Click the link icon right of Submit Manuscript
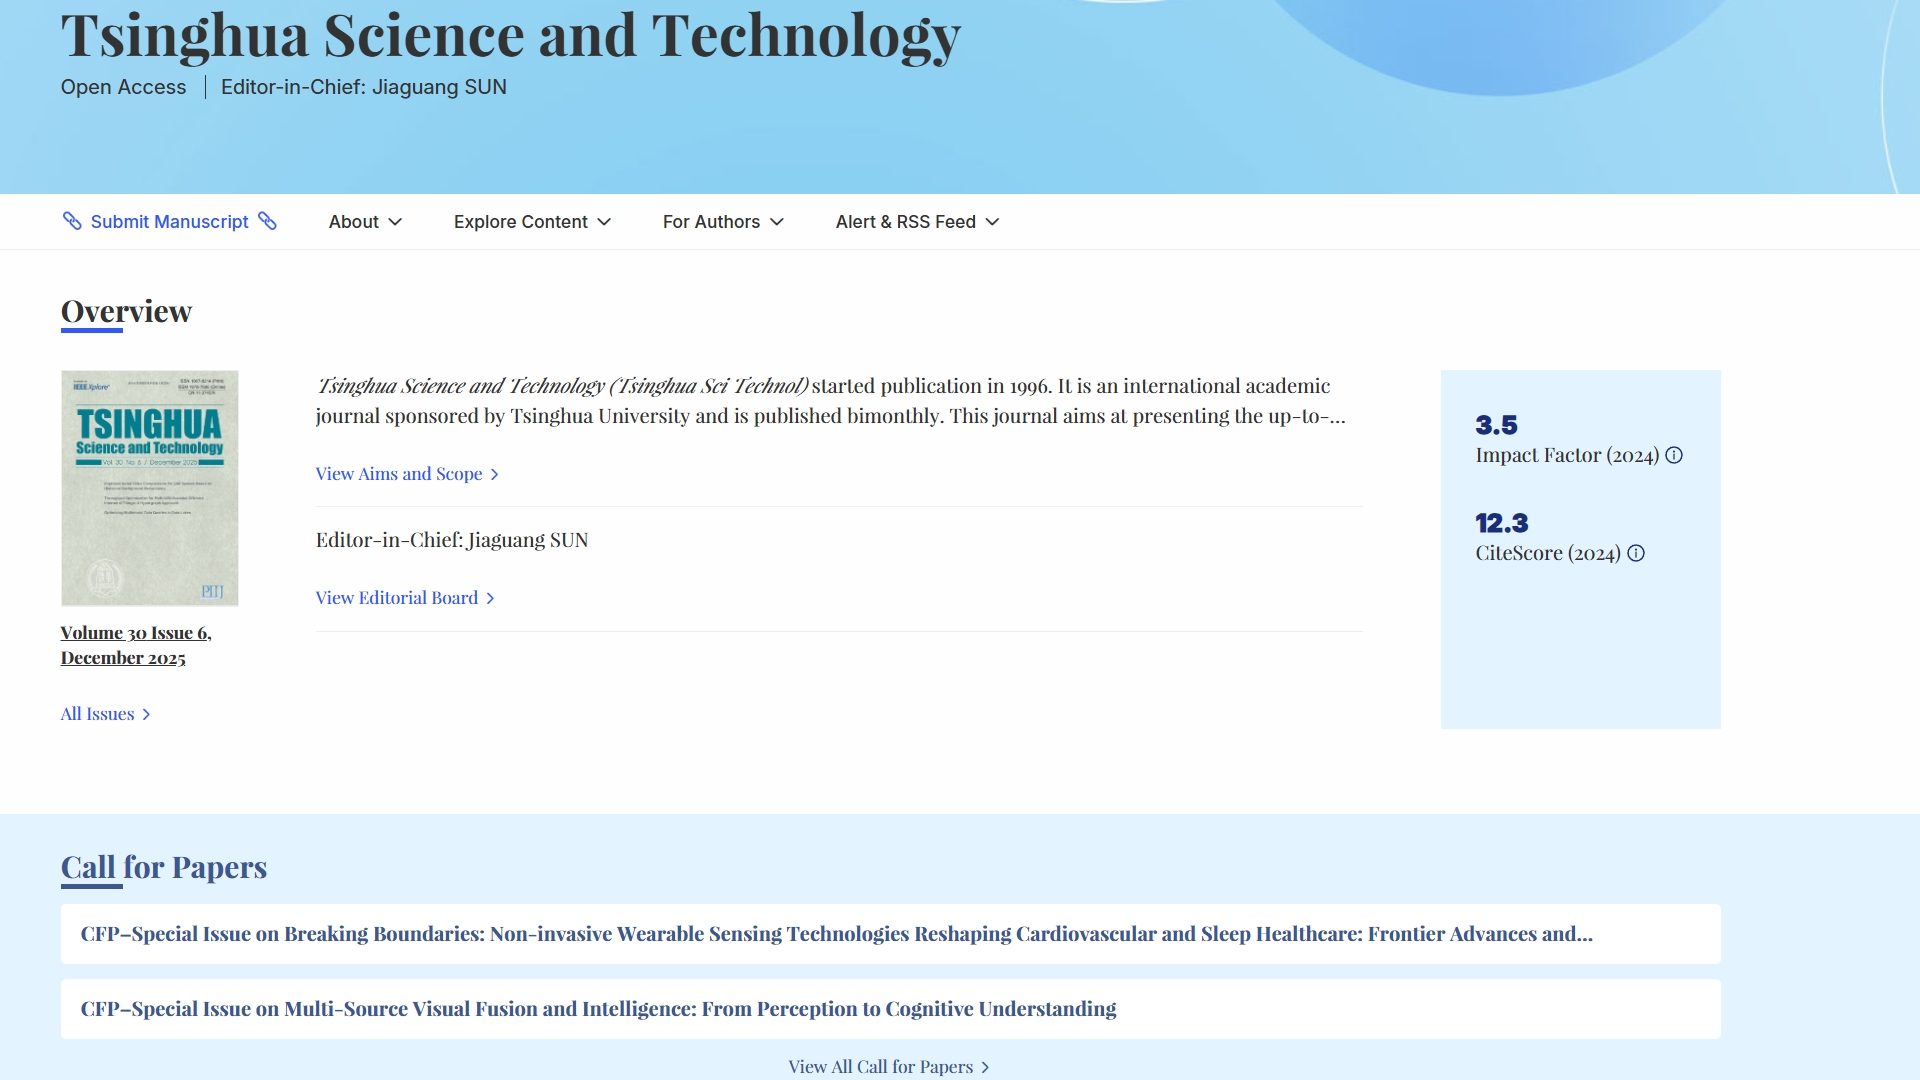1920x1080 pixels. (267, 221)
